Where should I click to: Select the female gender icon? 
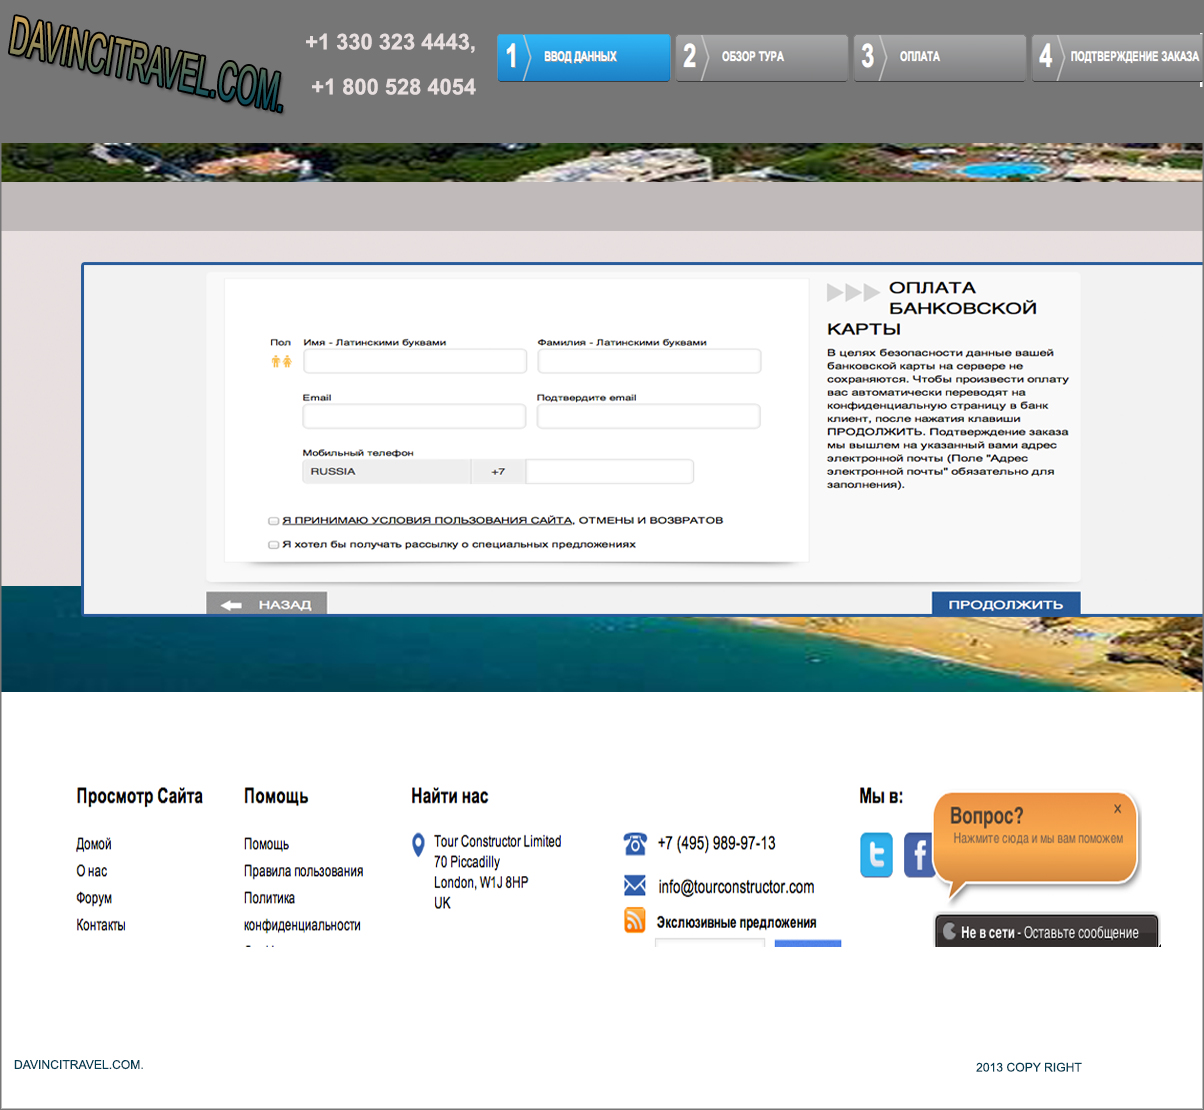tap(287, 362)
